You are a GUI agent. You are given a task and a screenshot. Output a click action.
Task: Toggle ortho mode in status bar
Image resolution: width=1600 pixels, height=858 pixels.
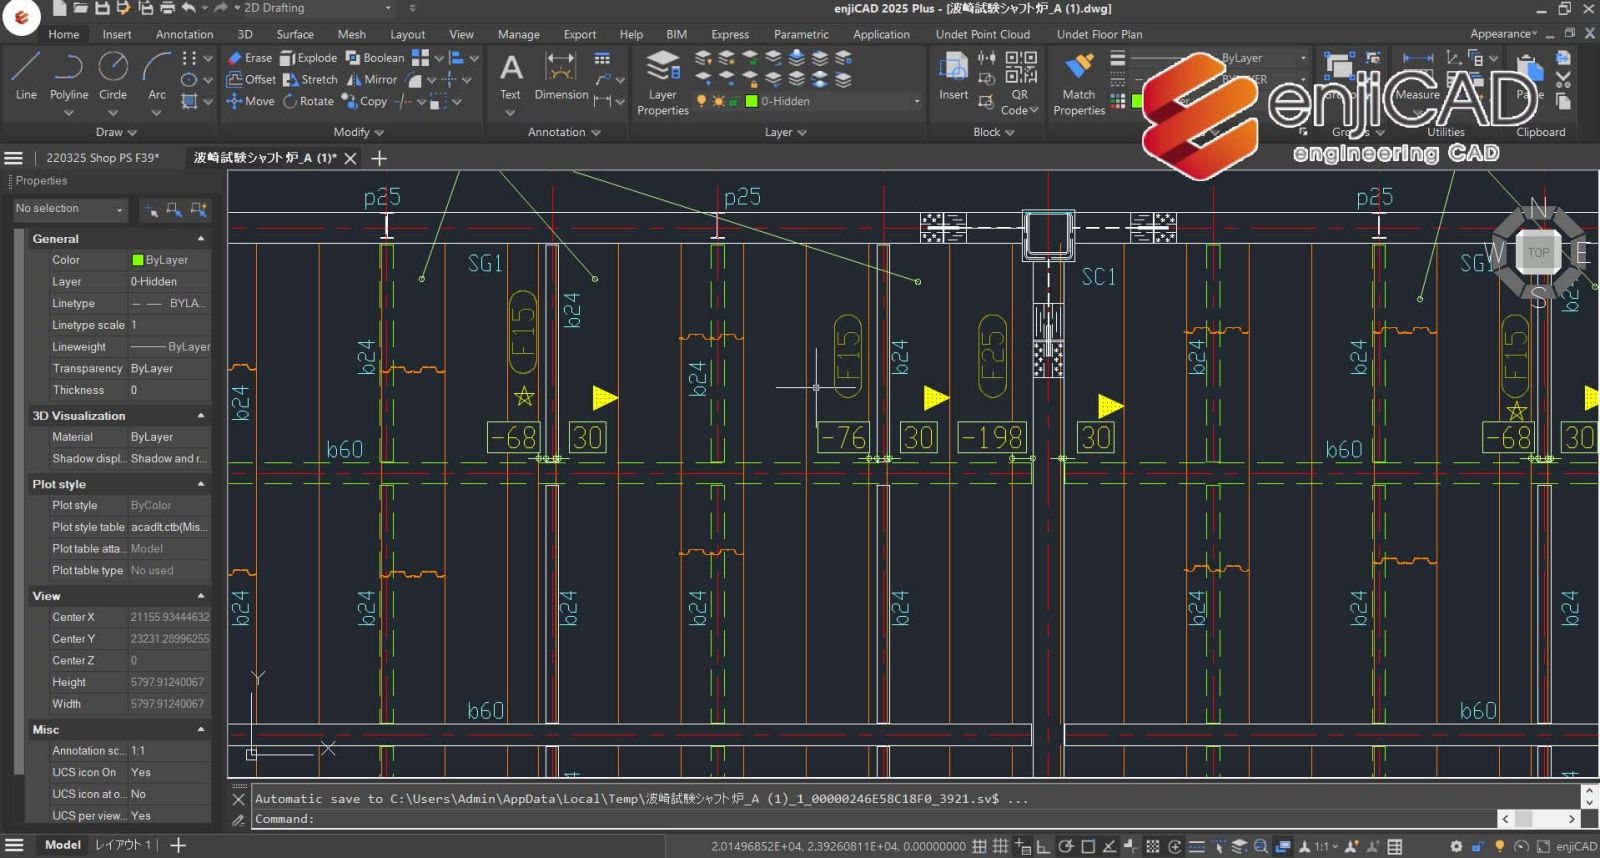1043,846
